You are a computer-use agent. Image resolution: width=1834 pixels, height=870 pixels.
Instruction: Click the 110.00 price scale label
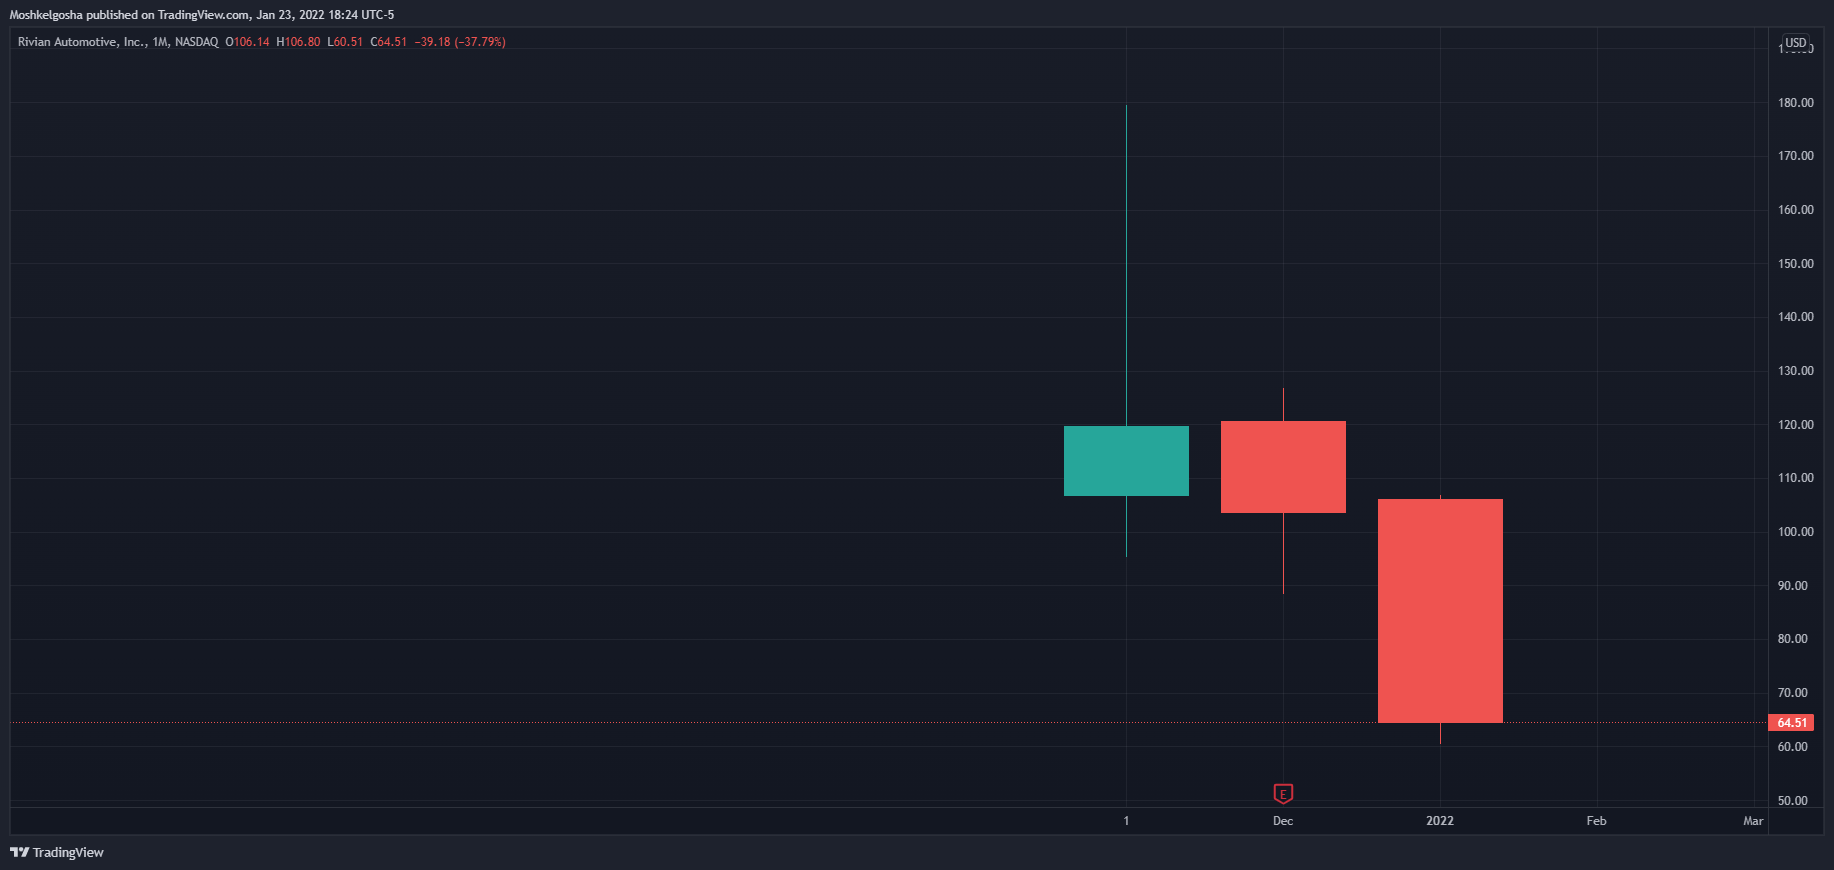pos(1796,478)
